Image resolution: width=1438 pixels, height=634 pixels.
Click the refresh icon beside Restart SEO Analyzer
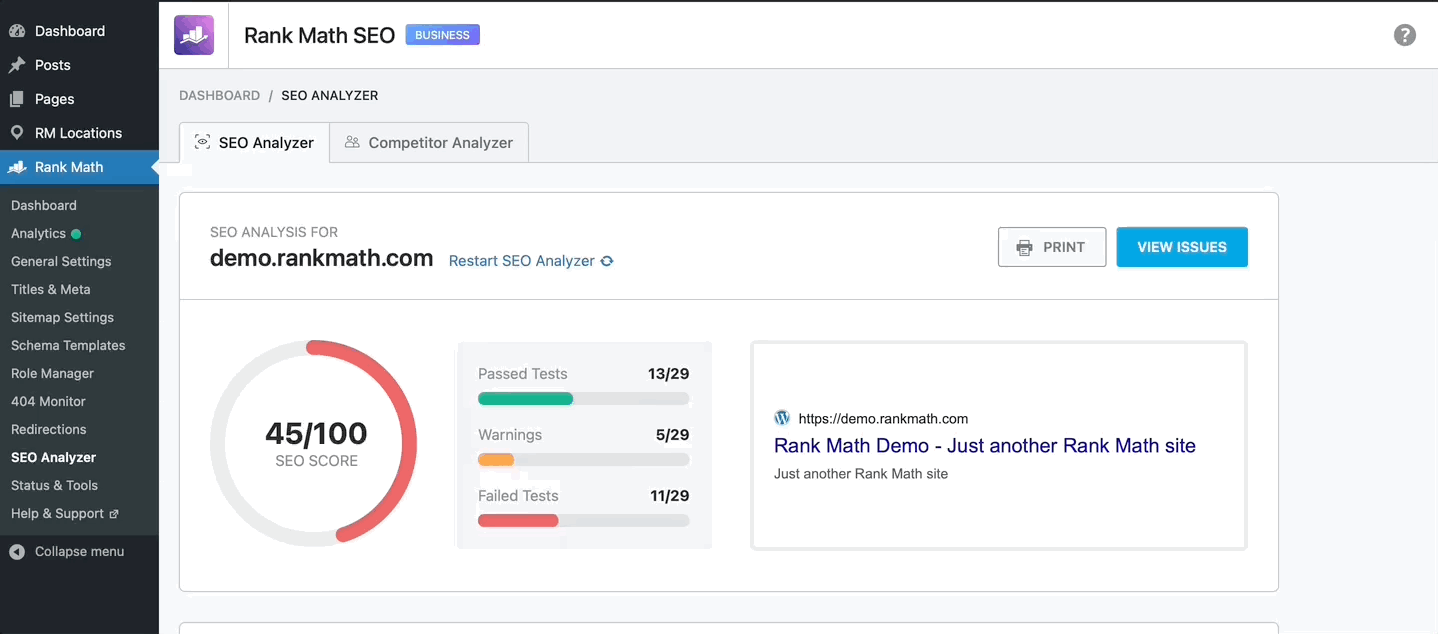click(607, 261)
